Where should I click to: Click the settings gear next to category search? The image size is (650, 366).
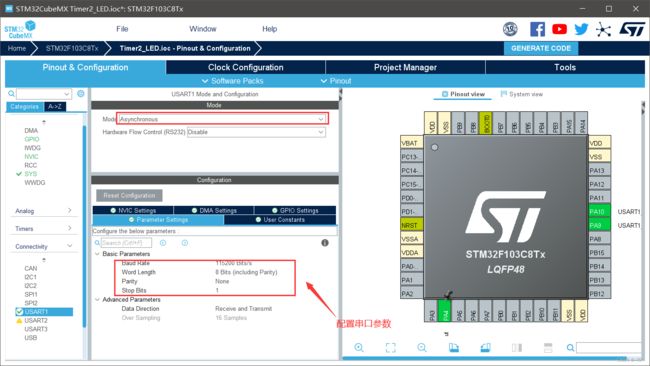point(81,94)
